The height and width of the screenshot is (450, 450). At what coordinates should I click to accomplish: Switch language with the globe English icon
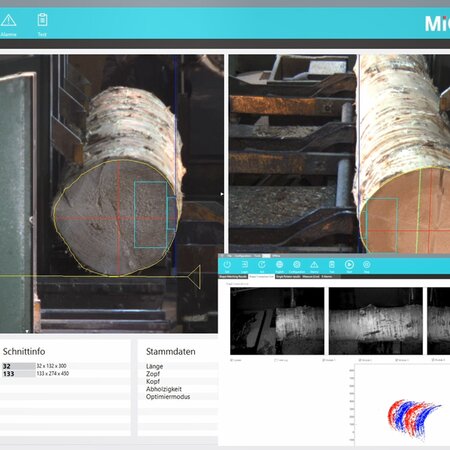[279, 265]
